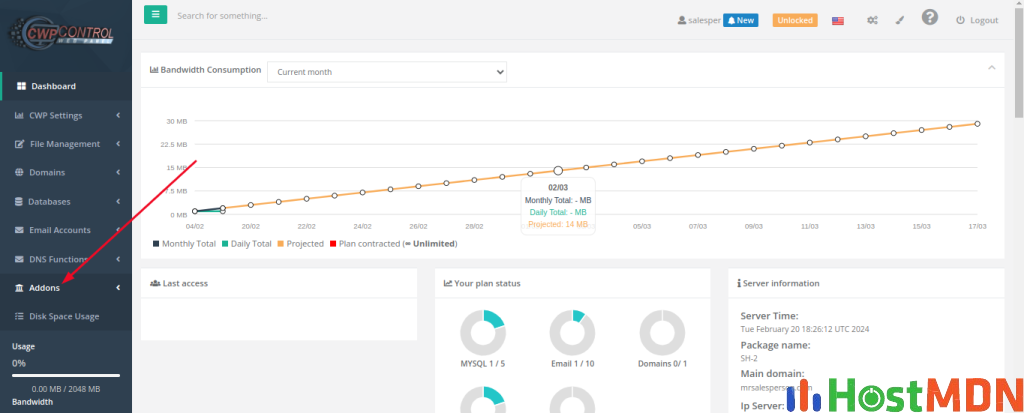Toggle the Projected legend series

click(303, 243)
